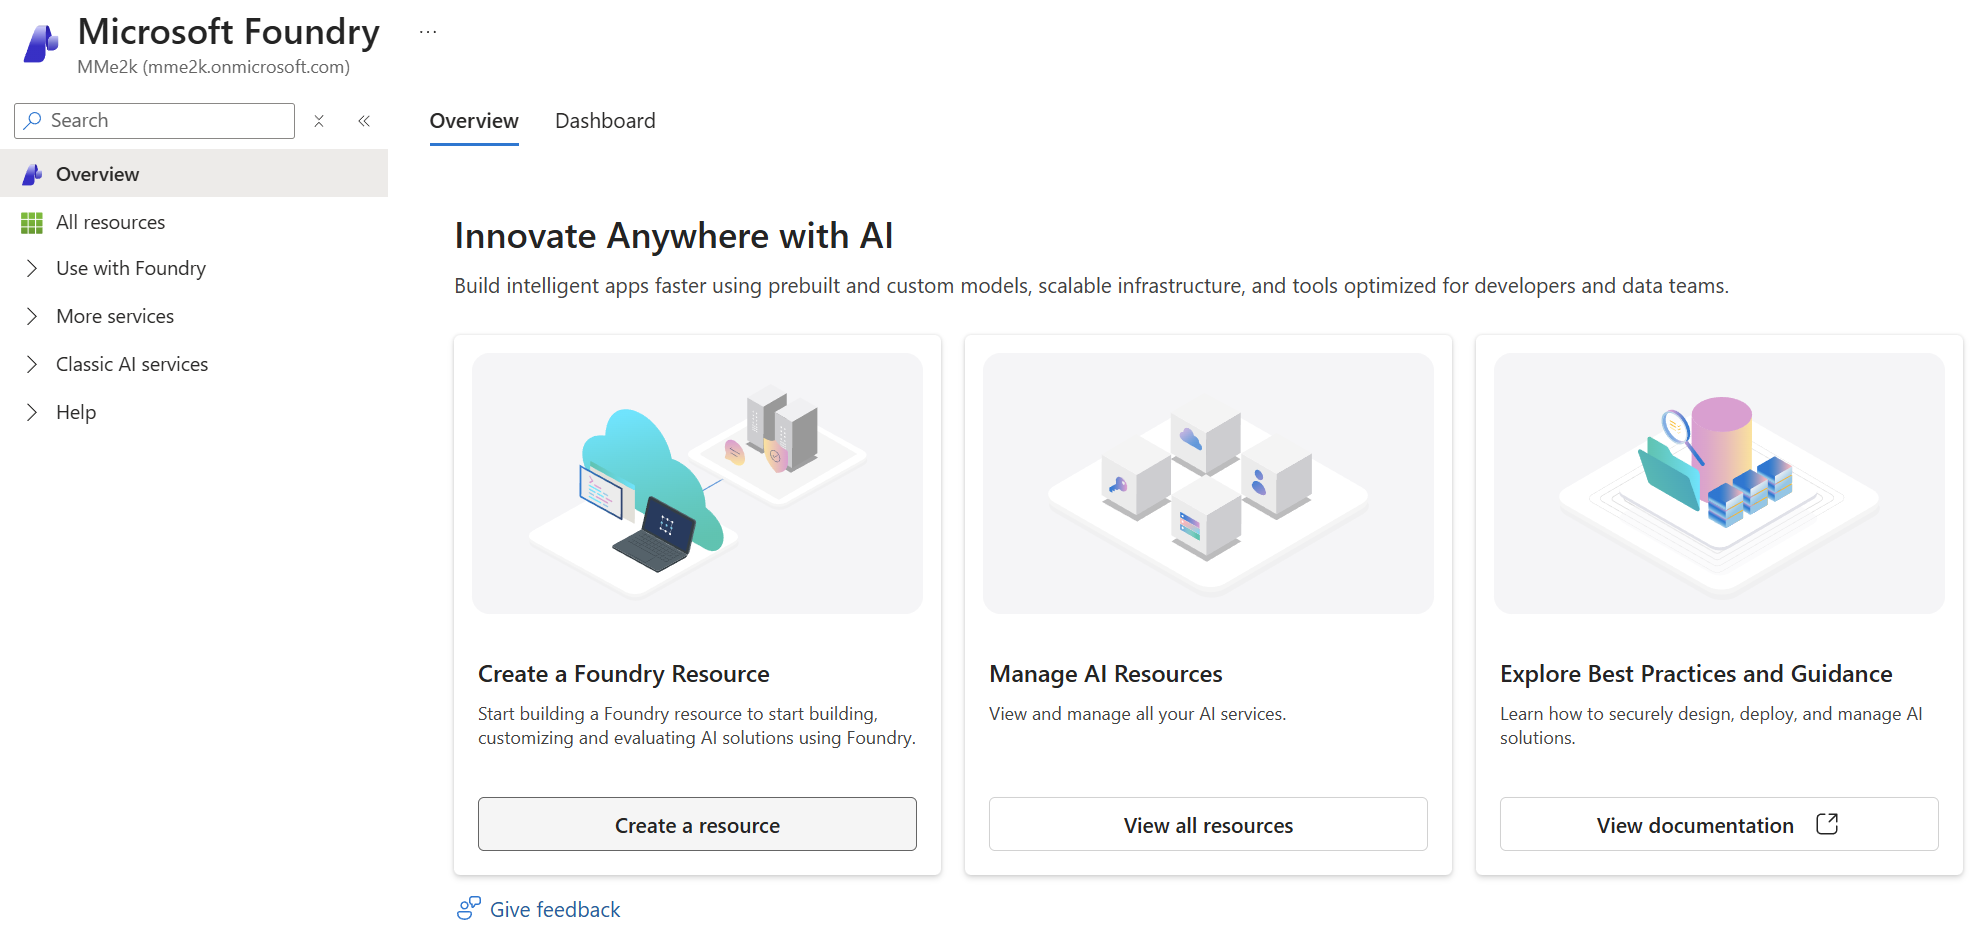The height and width of the screenshot is (938, 1979).
Task: Expand the More services section
Action: tap(32, 316)
